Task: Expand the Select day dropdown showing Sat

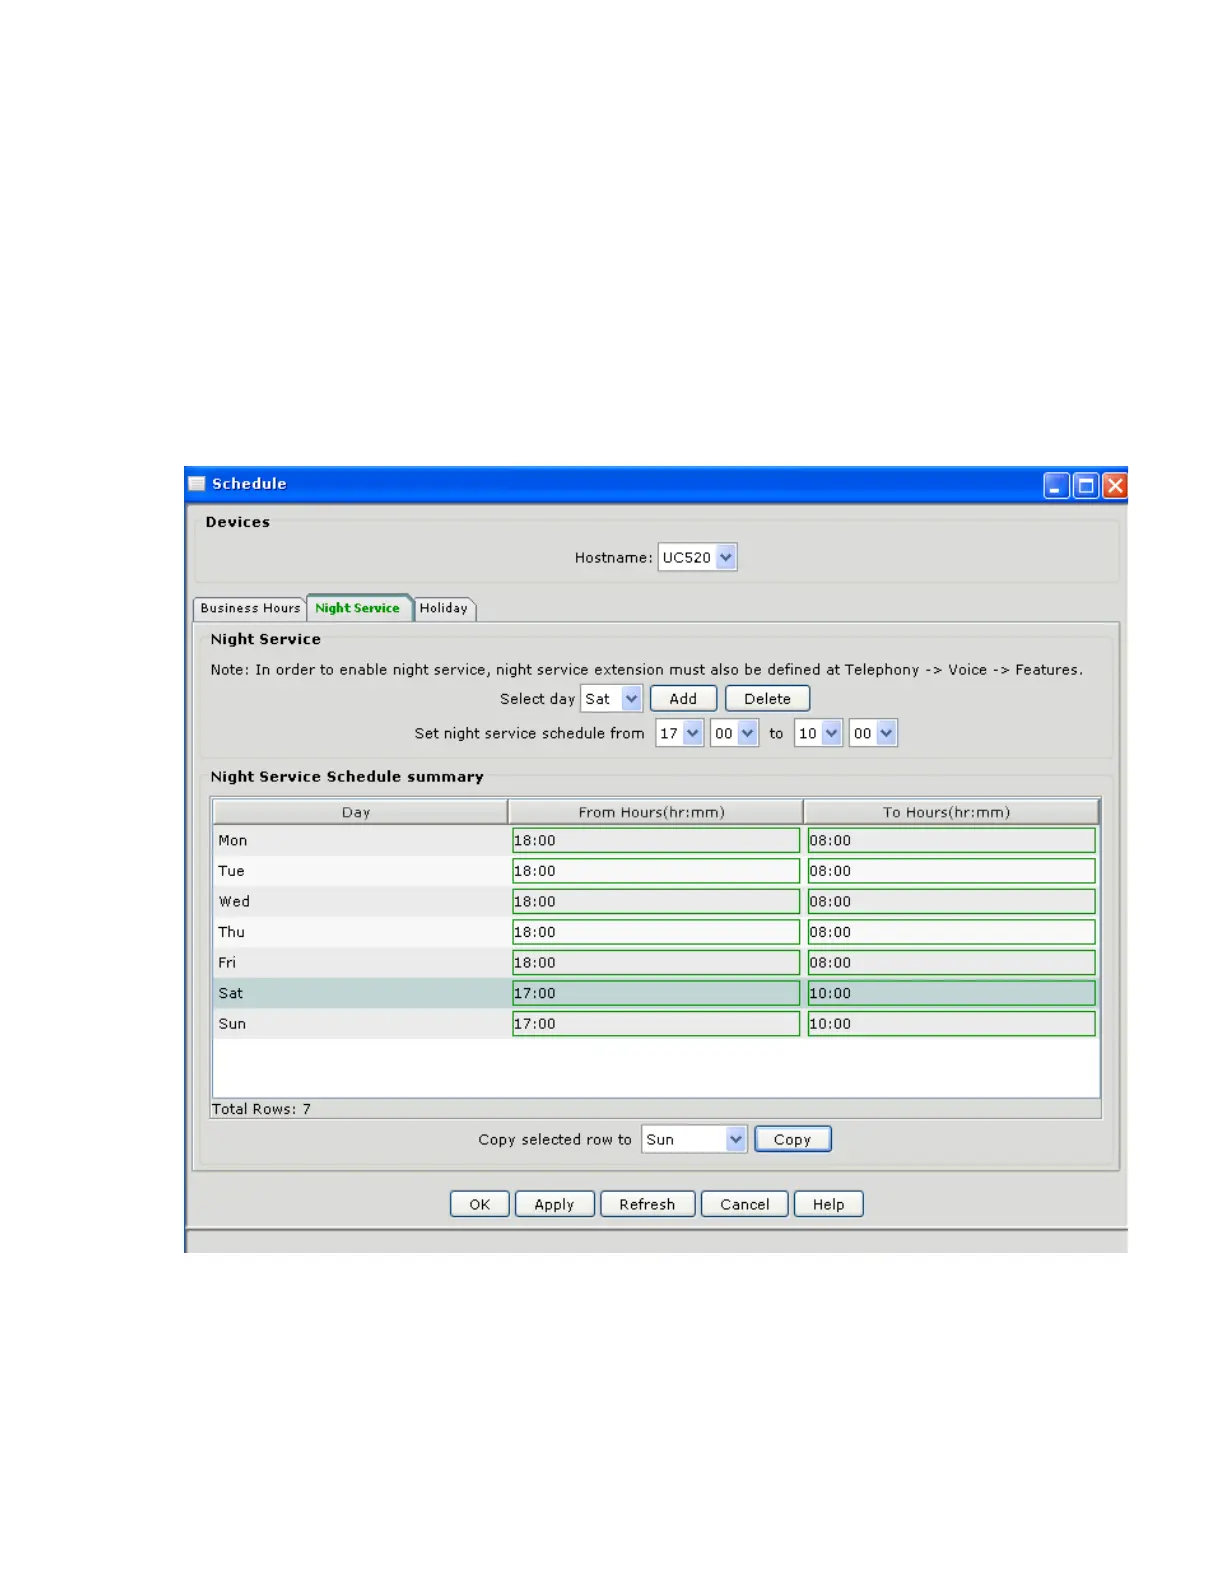Action: [x=611, y=699]
